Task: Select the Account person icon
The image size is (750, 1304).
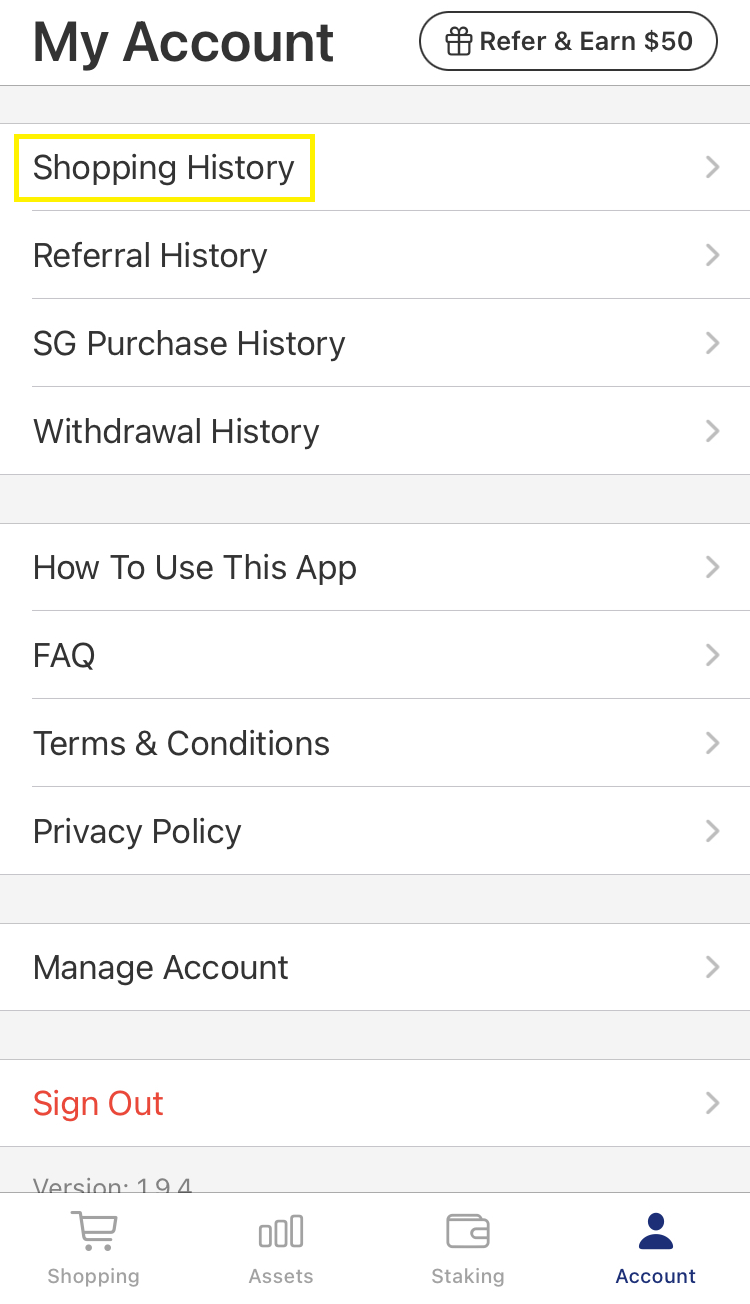Action: (x=655, y=1231)
